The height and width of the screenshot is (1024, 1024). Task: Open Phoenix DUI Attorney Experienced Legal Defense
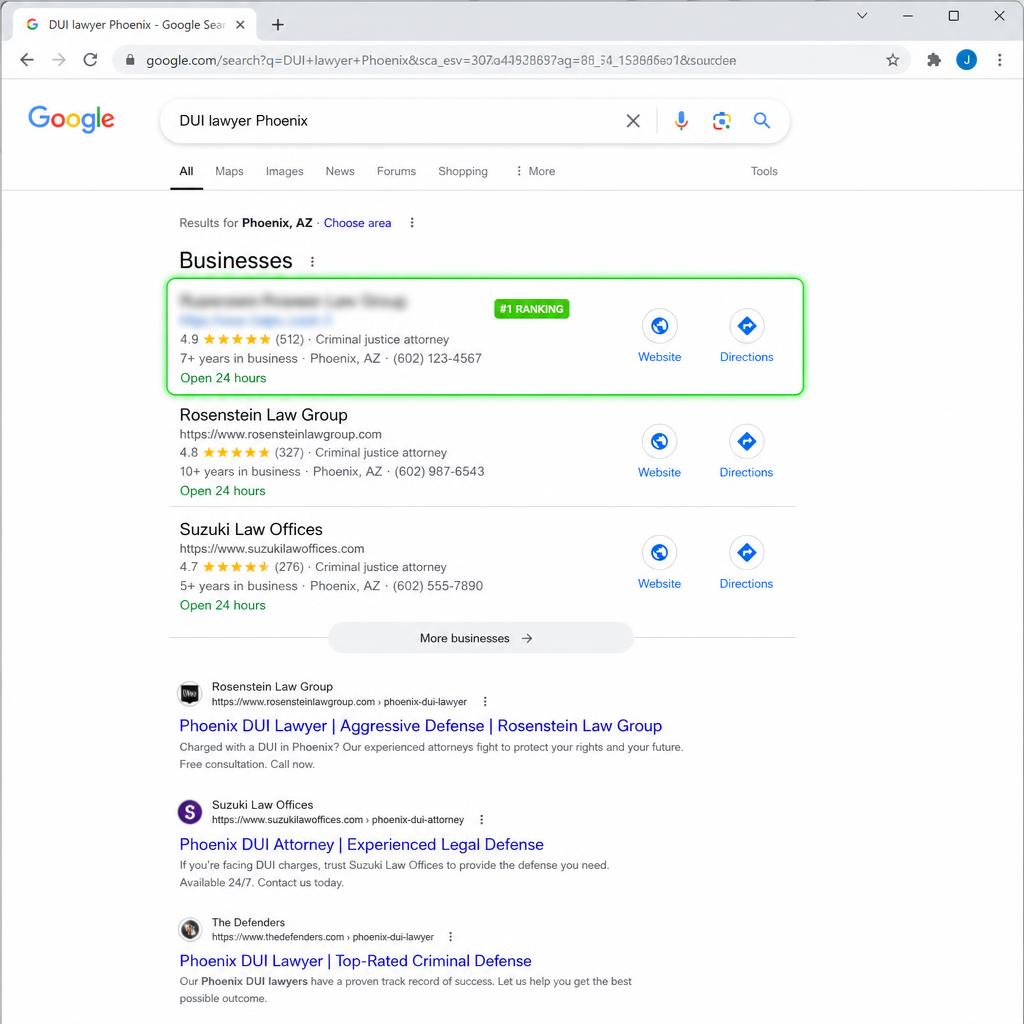click(361, 844)
